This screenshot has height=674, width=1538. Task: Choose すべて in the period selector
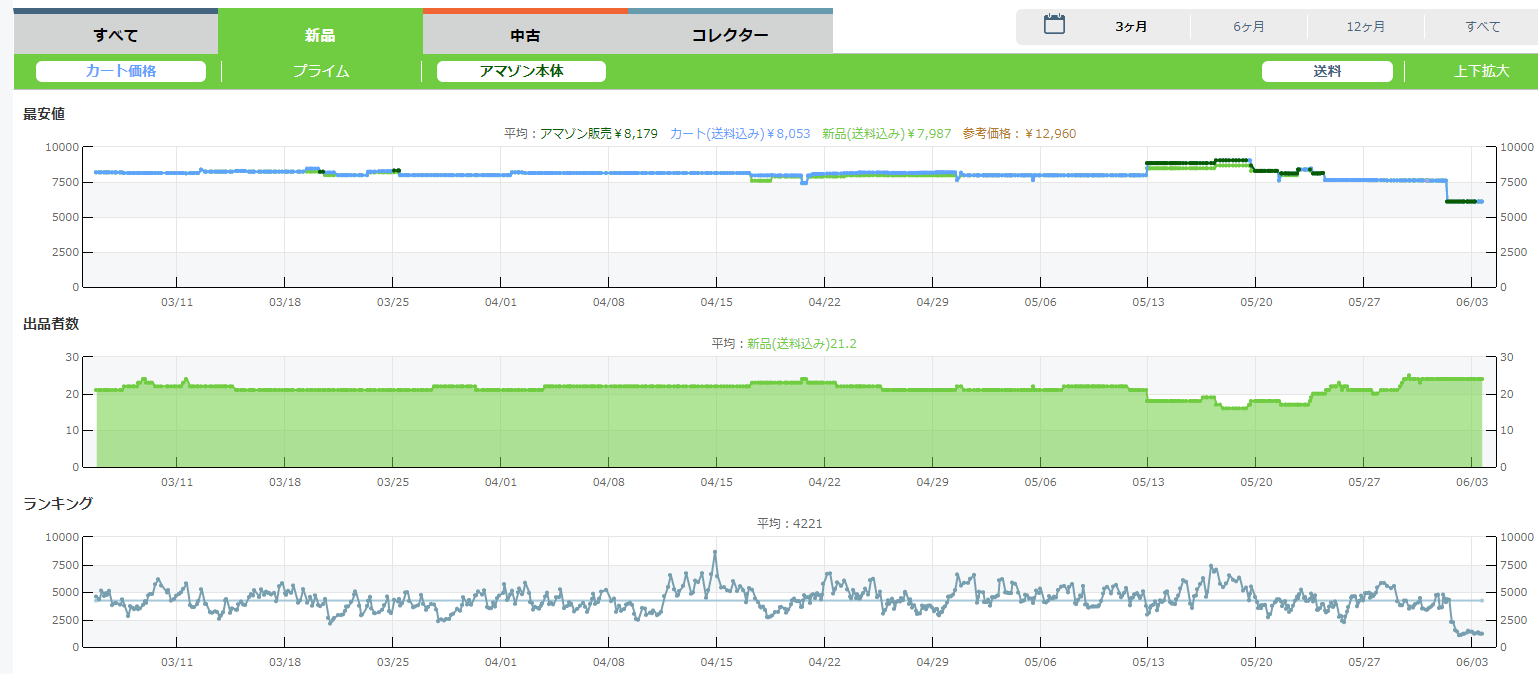(x=1482, y=27)
